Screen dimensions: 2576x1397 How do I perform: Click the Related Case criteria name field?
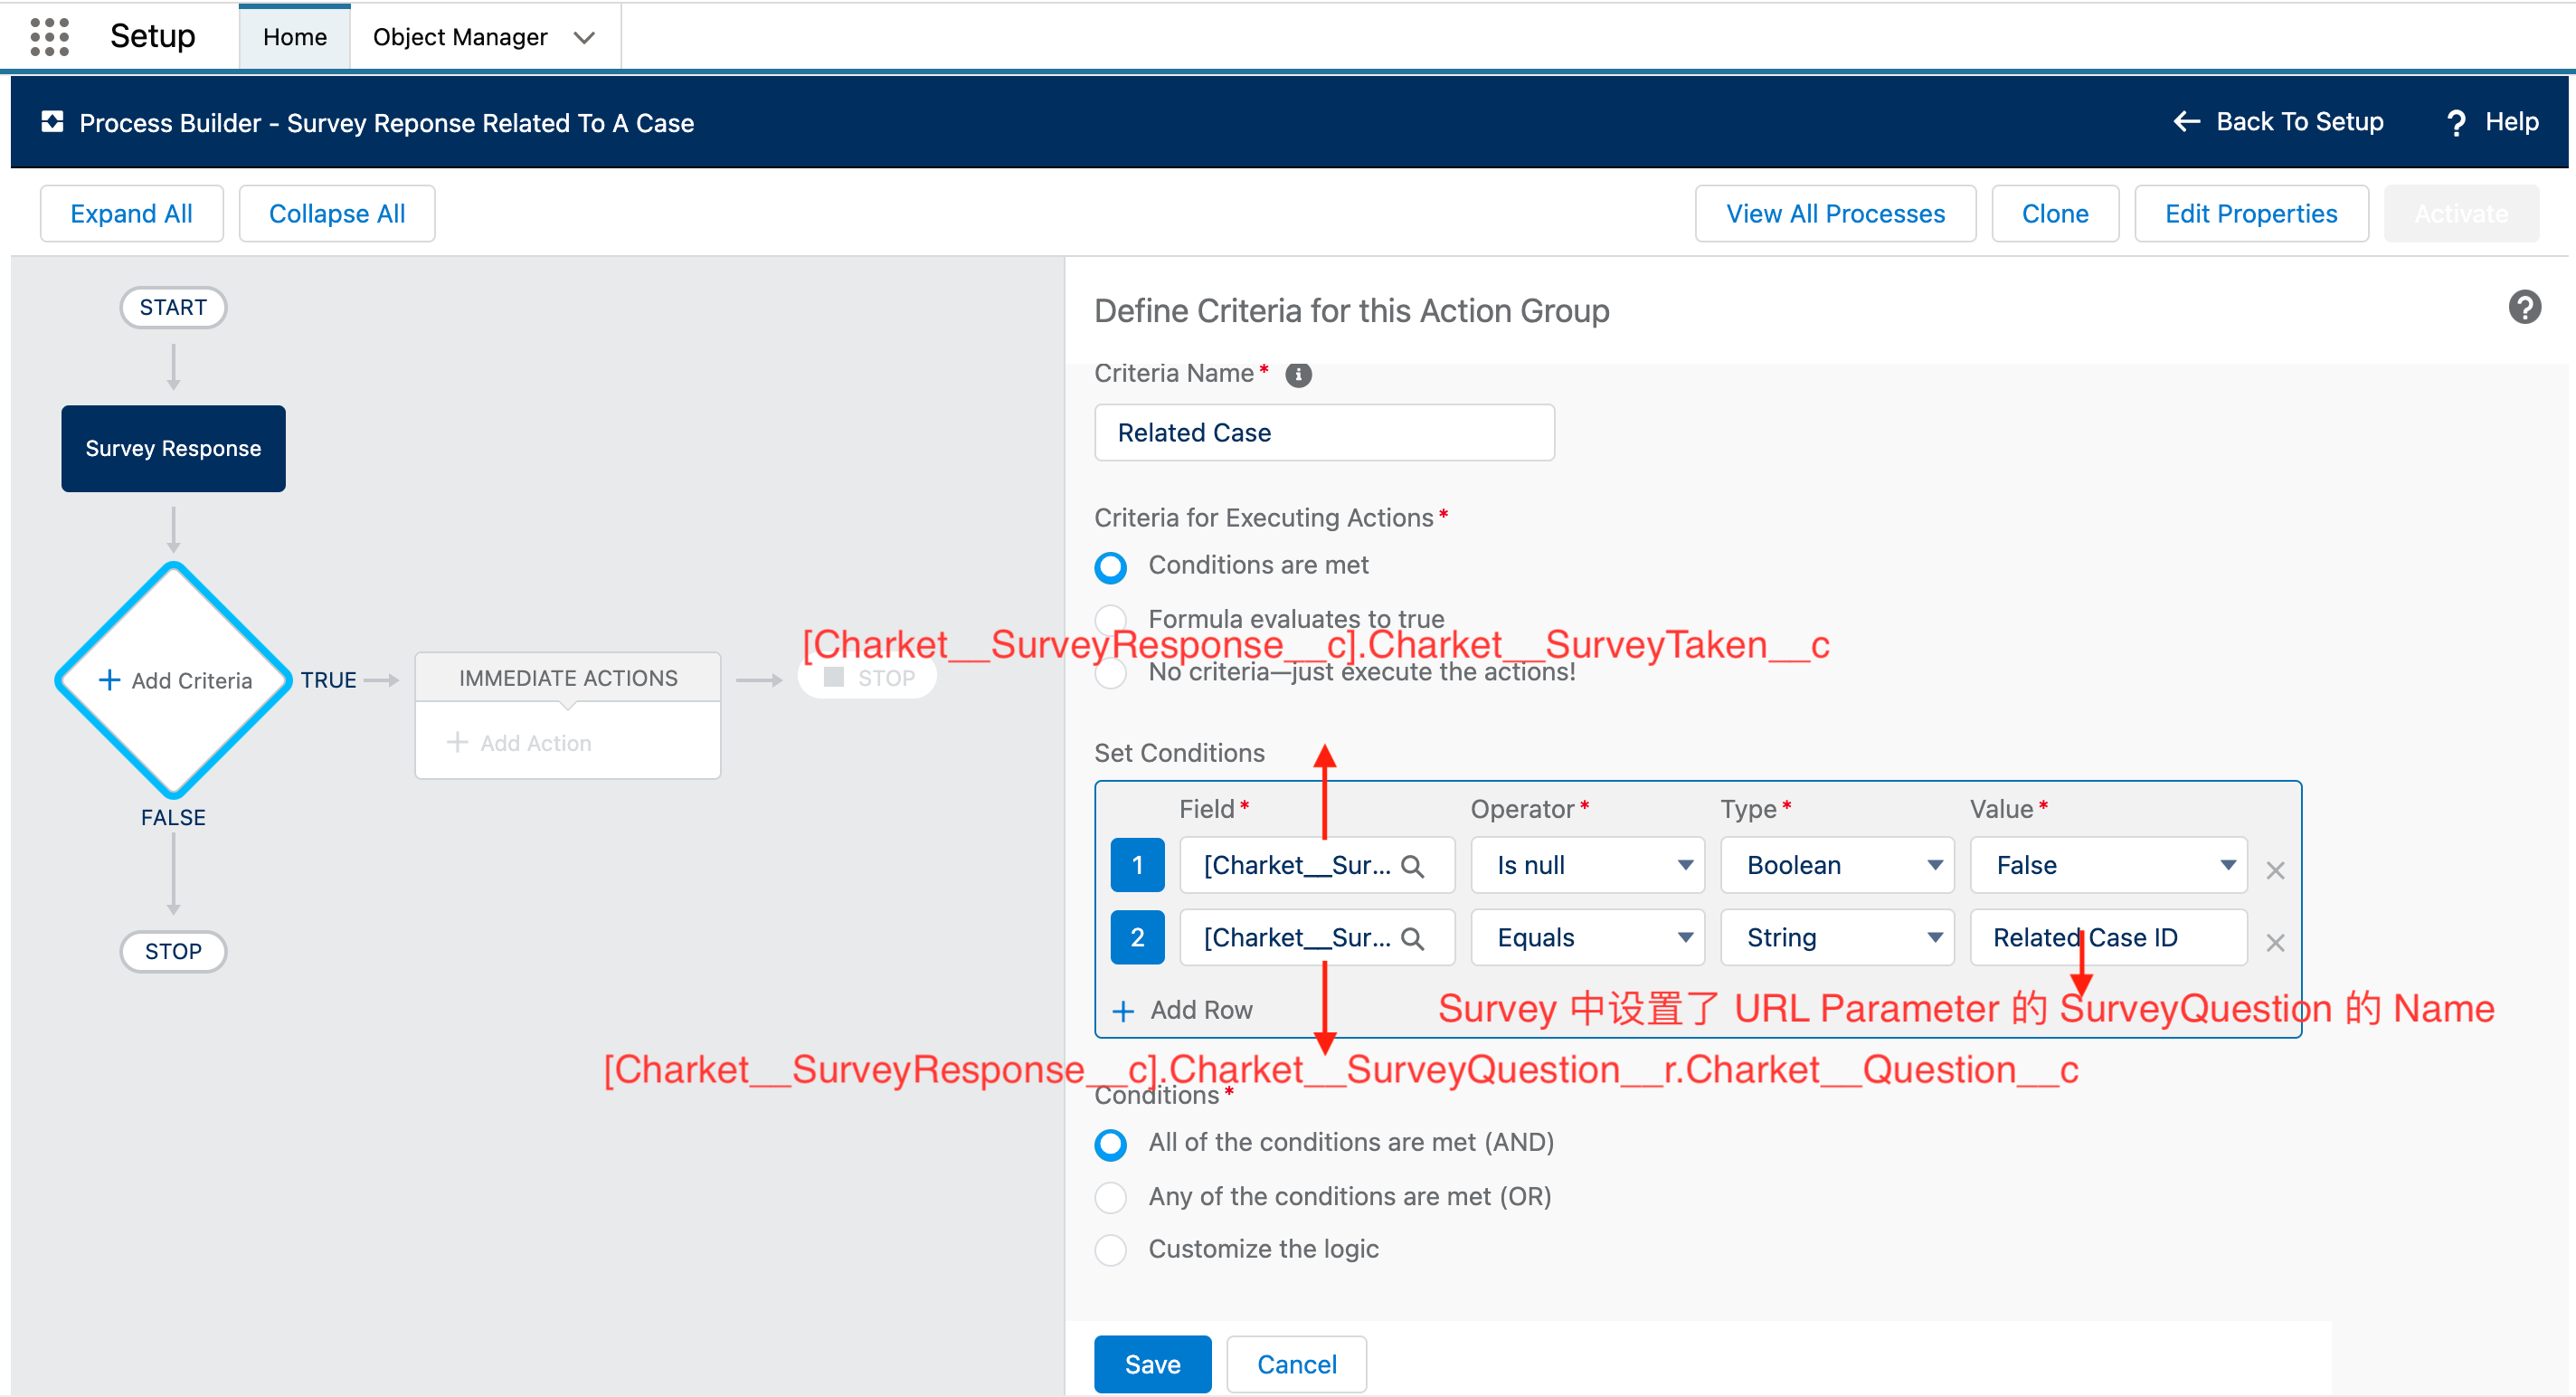1324,433
